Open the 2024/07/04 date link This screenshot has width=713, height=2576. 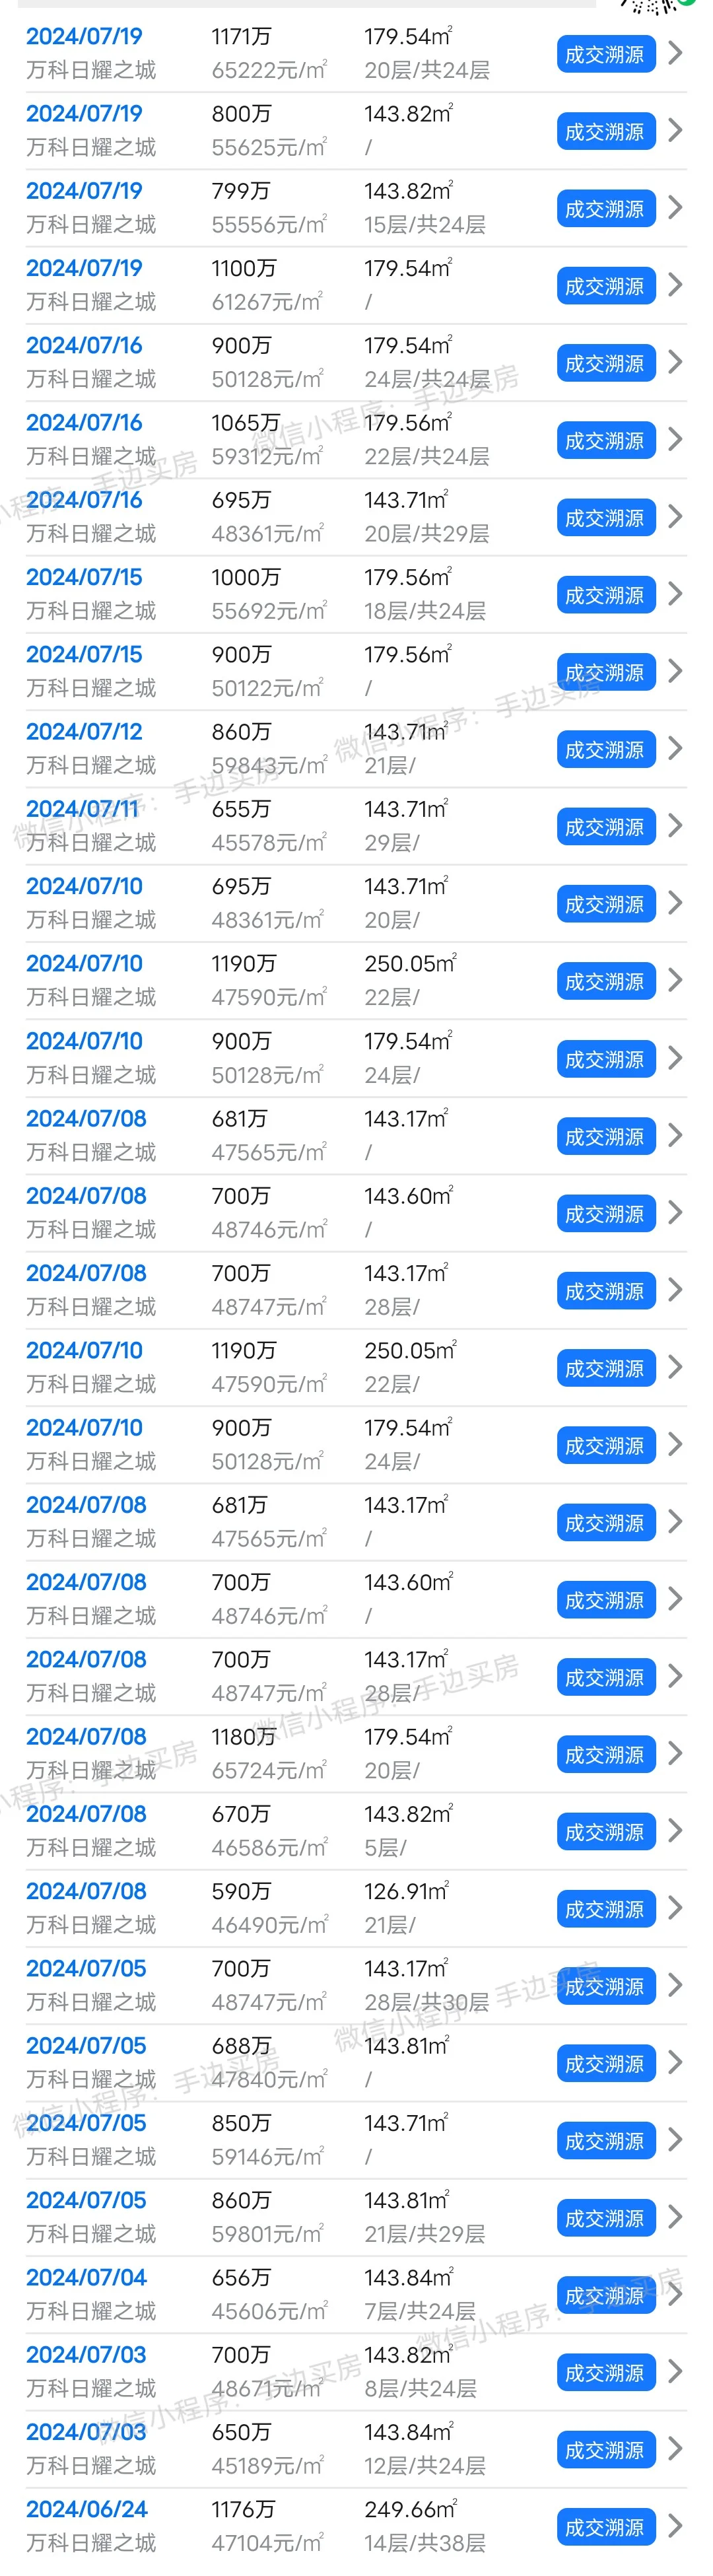pyautogui.click(x=86, y=2277)
